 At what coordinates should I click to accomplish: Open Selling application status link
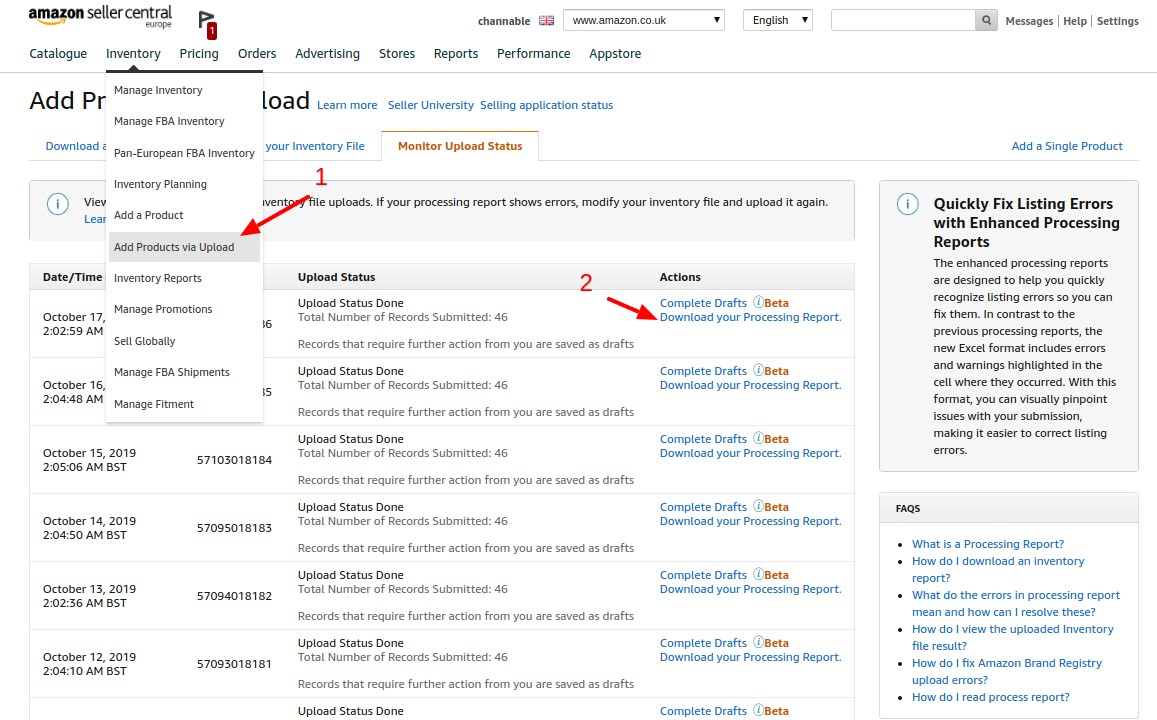(547, 105)
